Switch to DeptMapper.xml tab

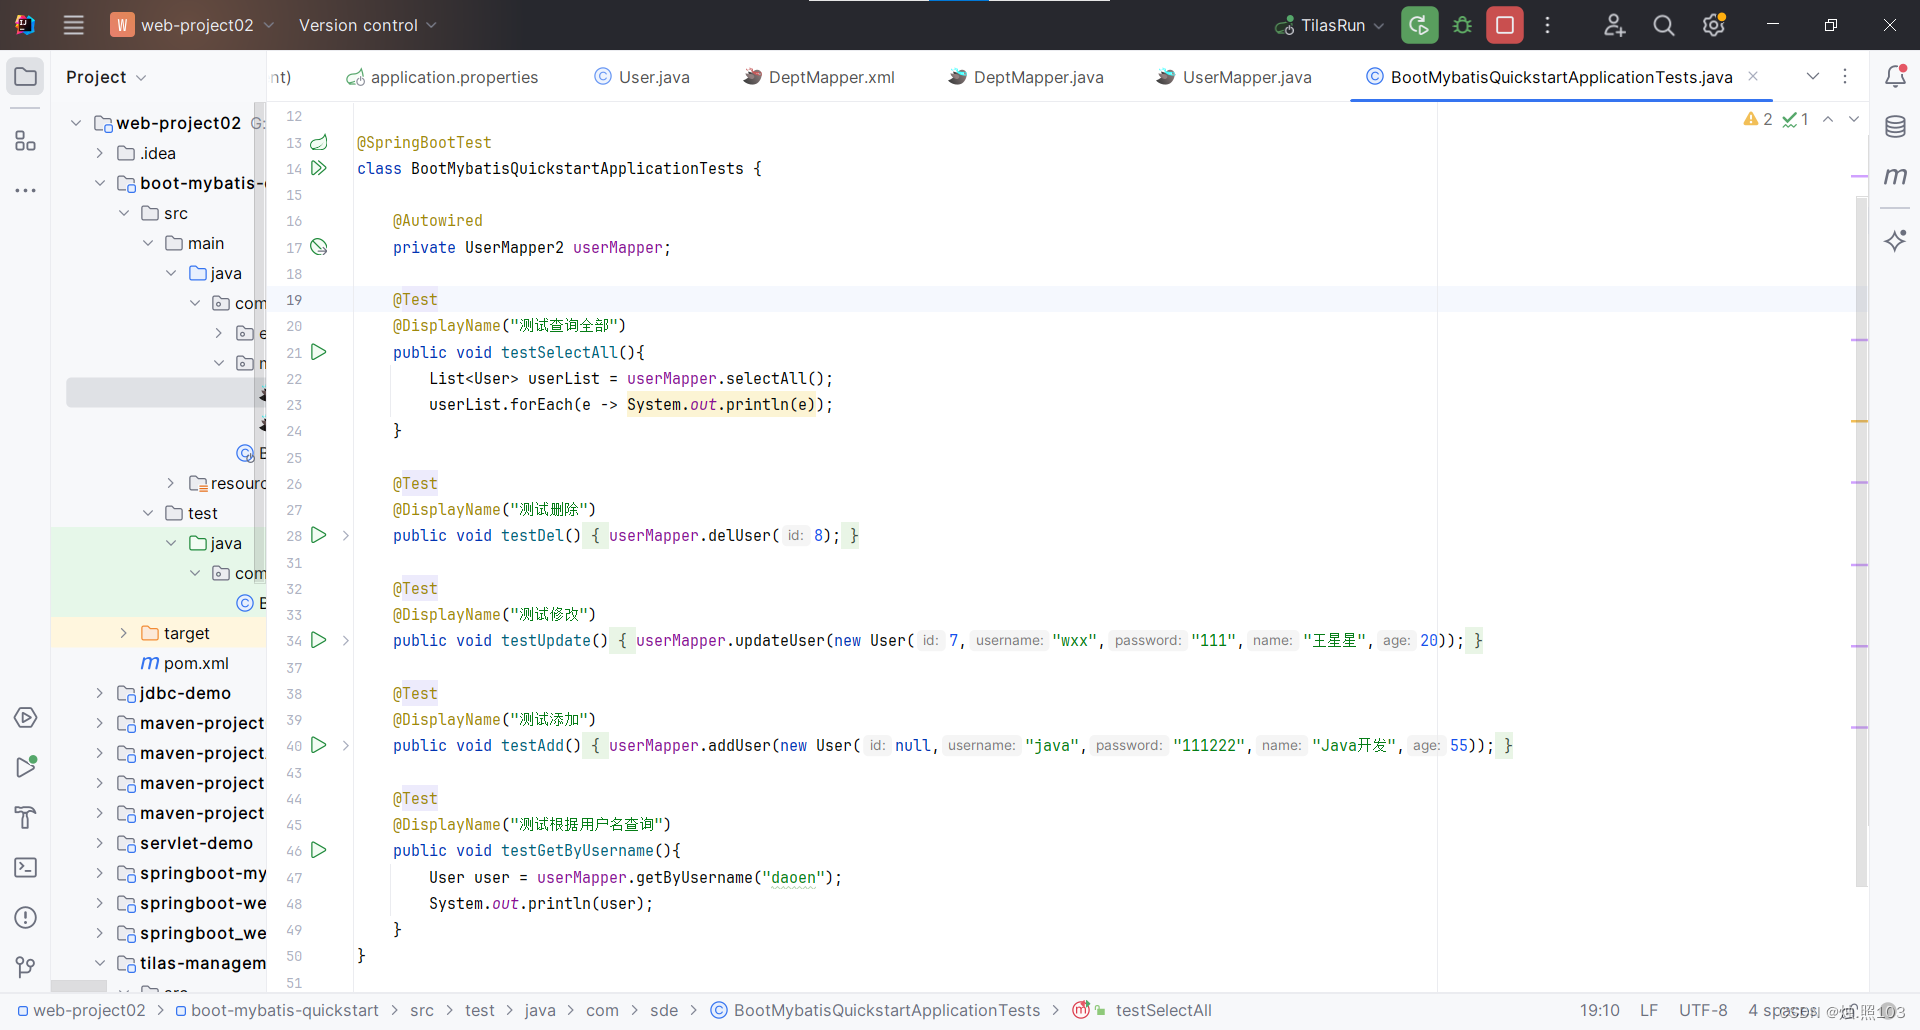(x=818, y=77)
